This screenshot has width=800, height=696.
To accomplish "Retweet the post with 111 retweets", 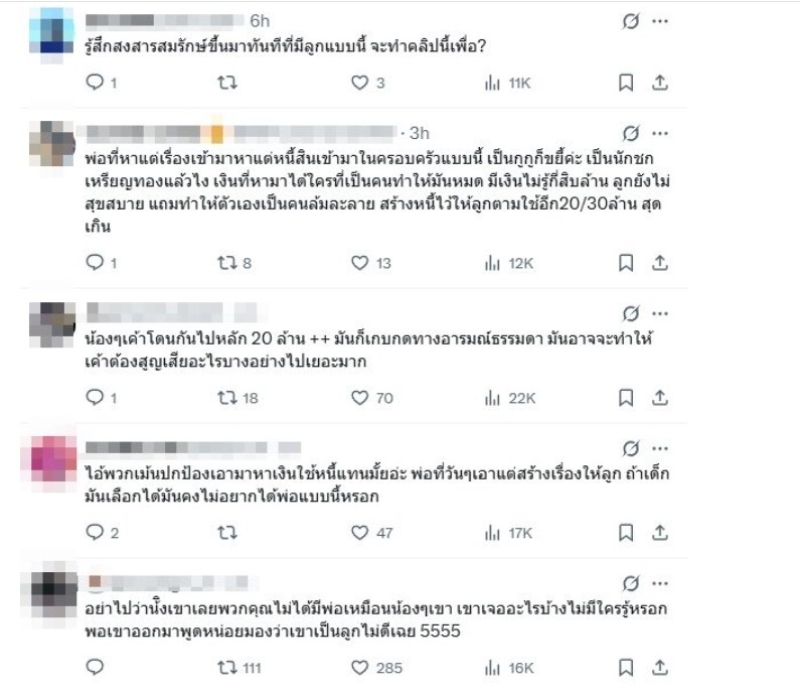I will click(227, 667).
